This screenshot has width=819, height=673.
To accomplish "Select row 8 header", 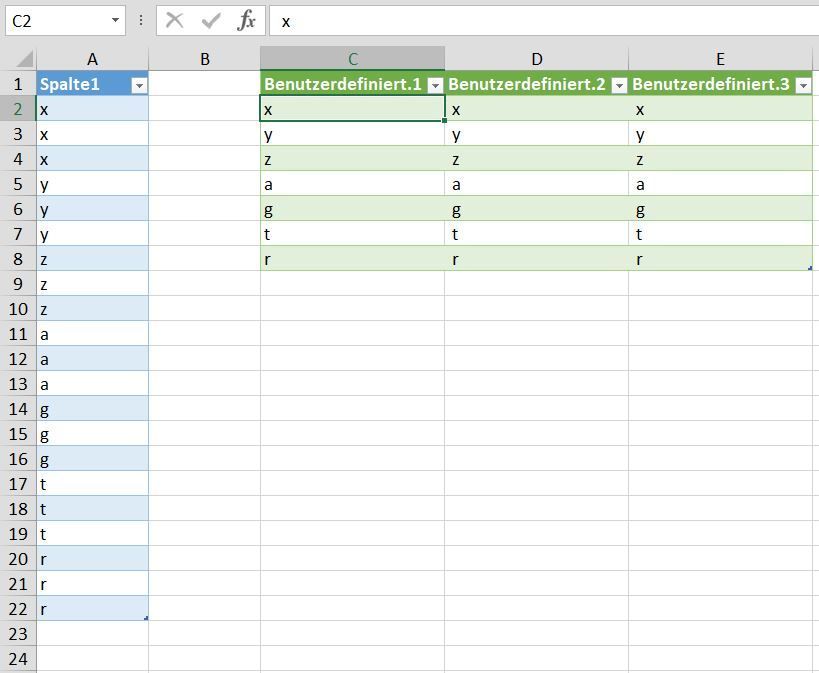I will [18, 259].
